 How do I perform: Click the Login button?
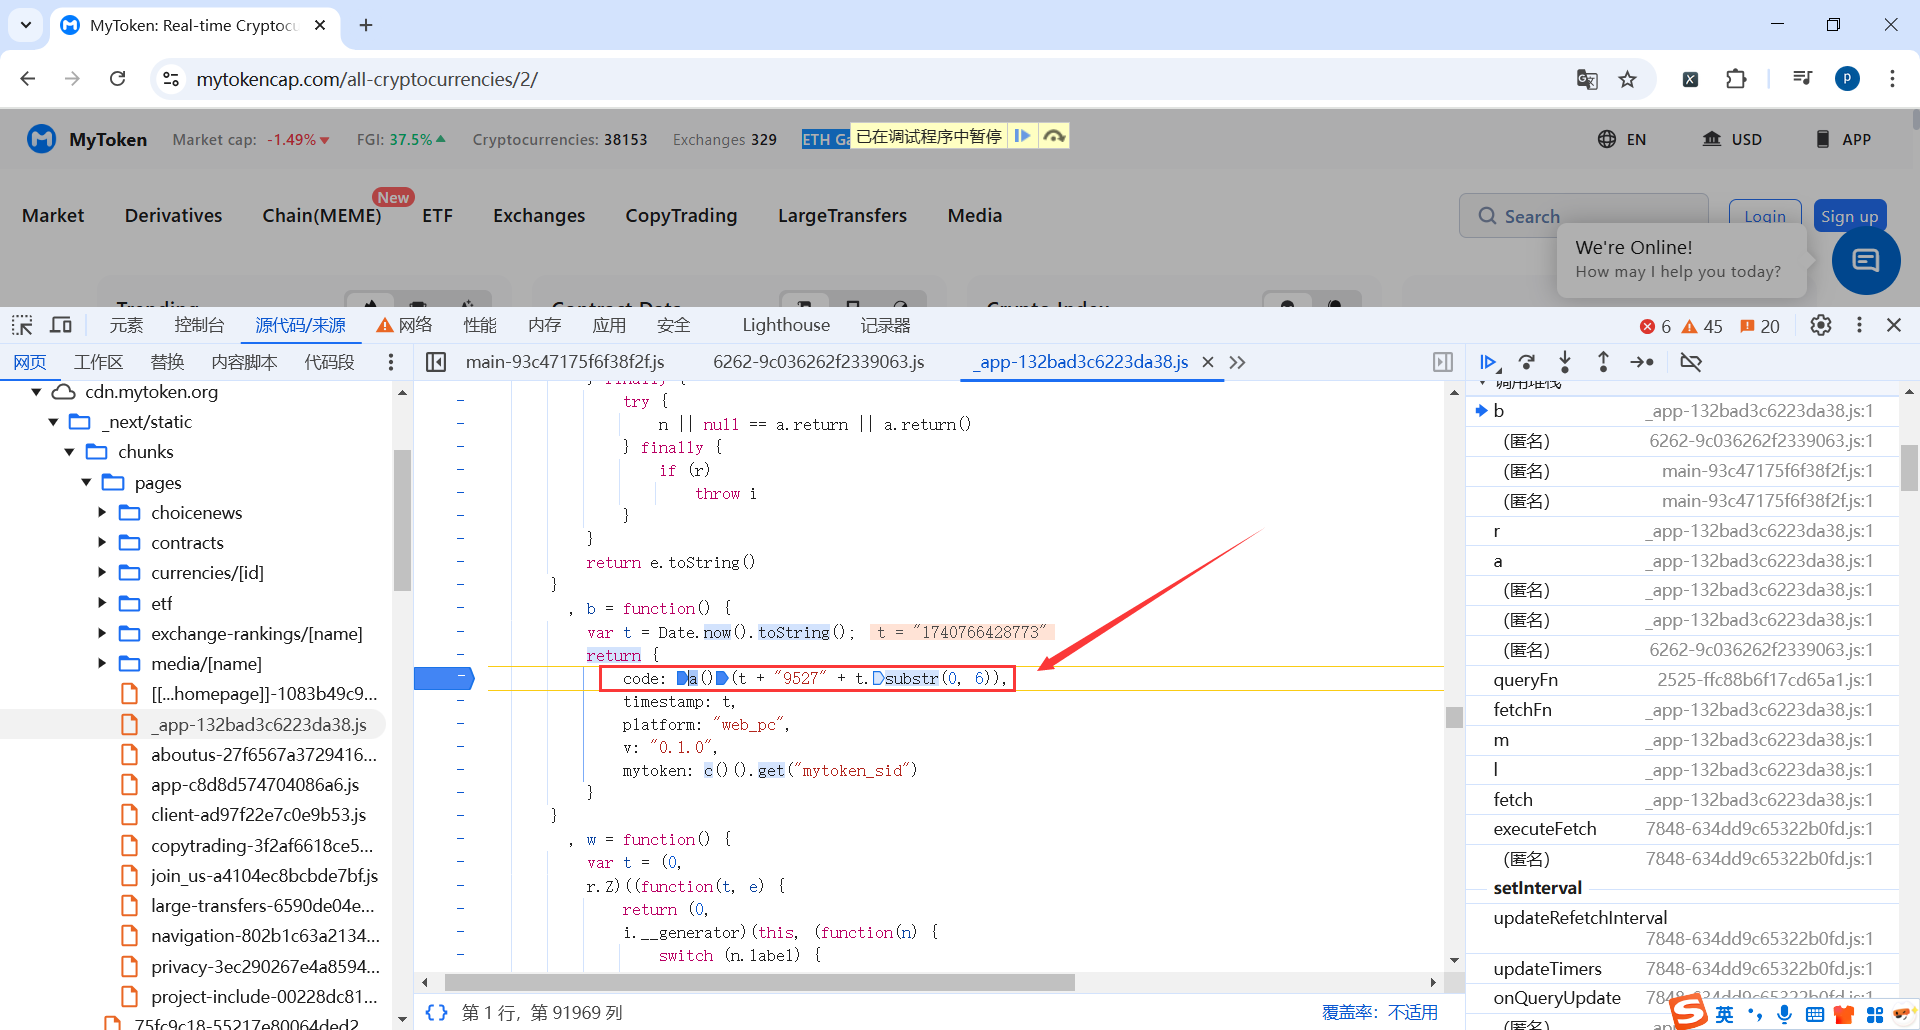point(1765,216)
